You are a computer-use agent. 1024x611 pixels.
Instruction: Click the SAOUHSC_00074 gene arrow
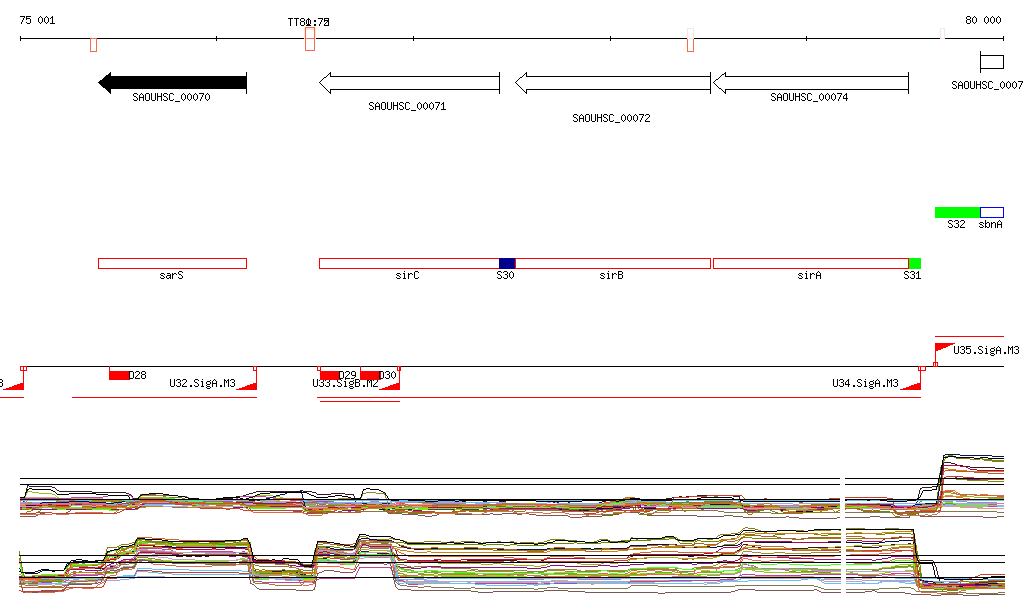tap(810, 83)
